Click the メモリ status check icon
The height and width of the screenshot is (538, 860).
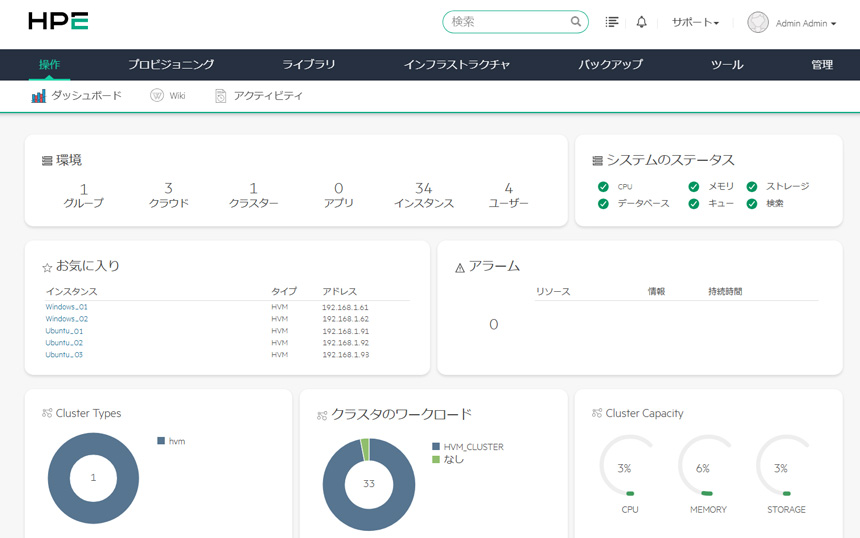[694, 186]
